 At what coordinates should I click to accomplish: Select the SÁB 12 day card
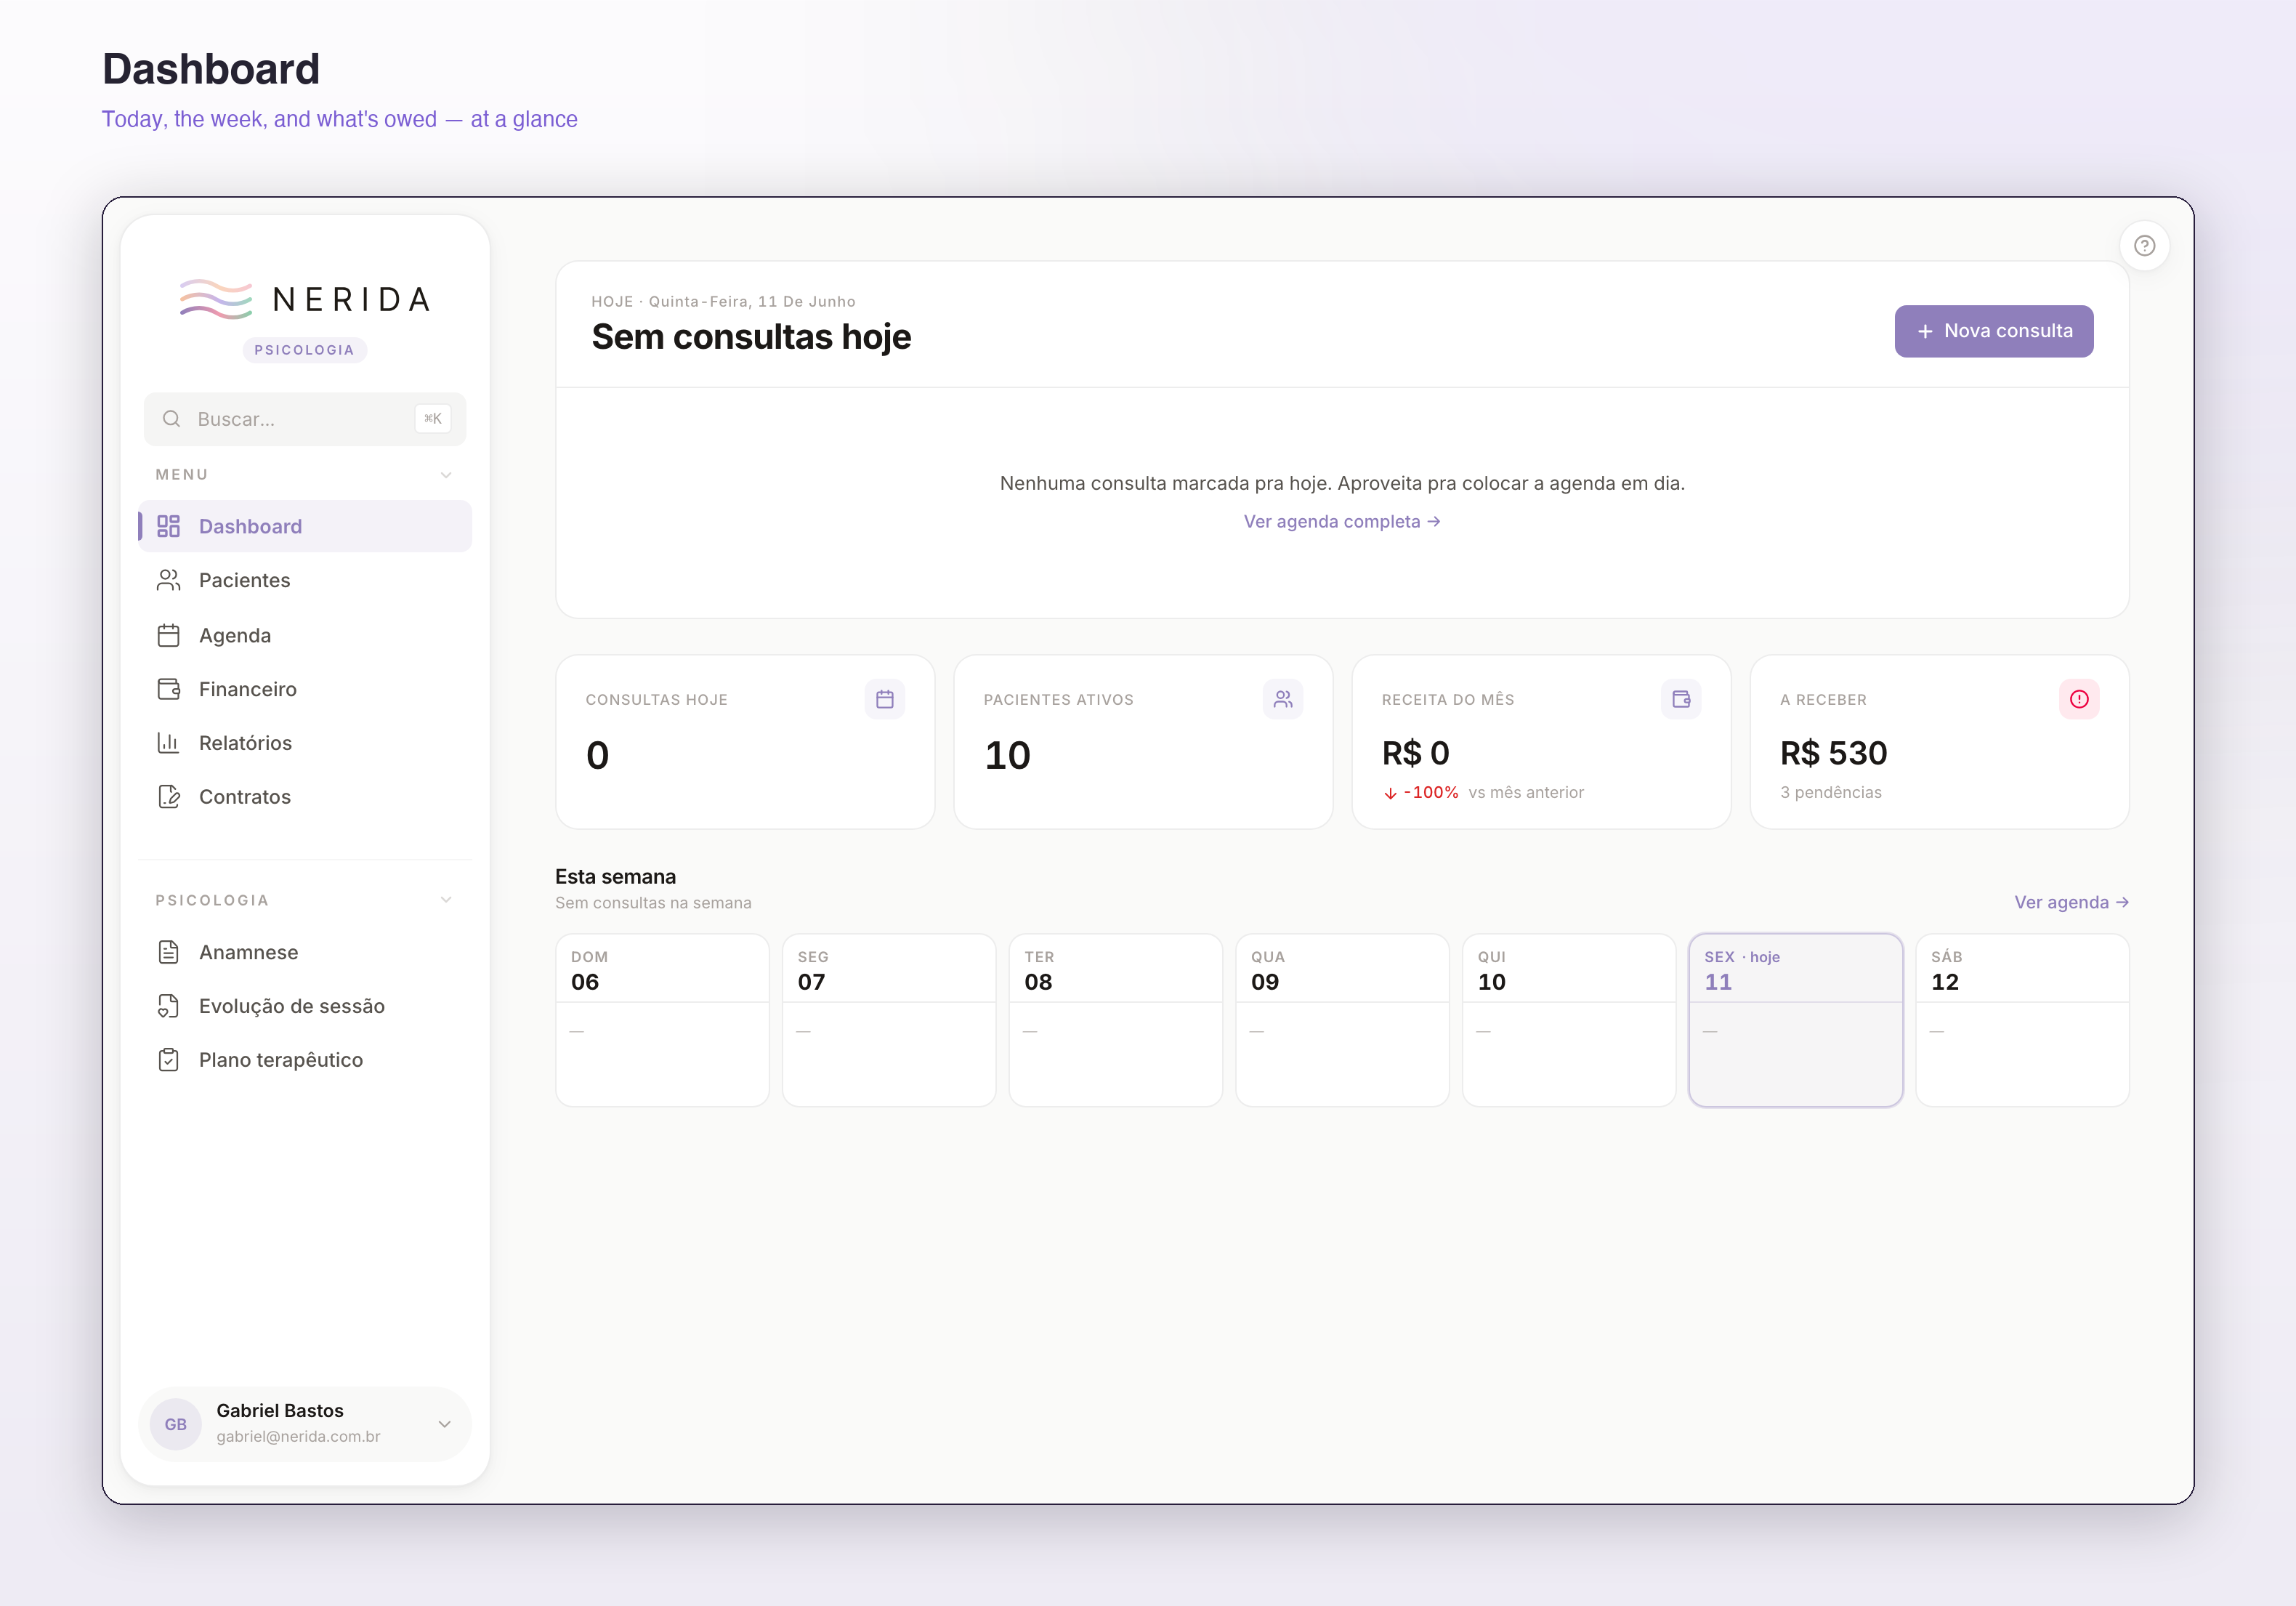(x=2022, y=1020)
